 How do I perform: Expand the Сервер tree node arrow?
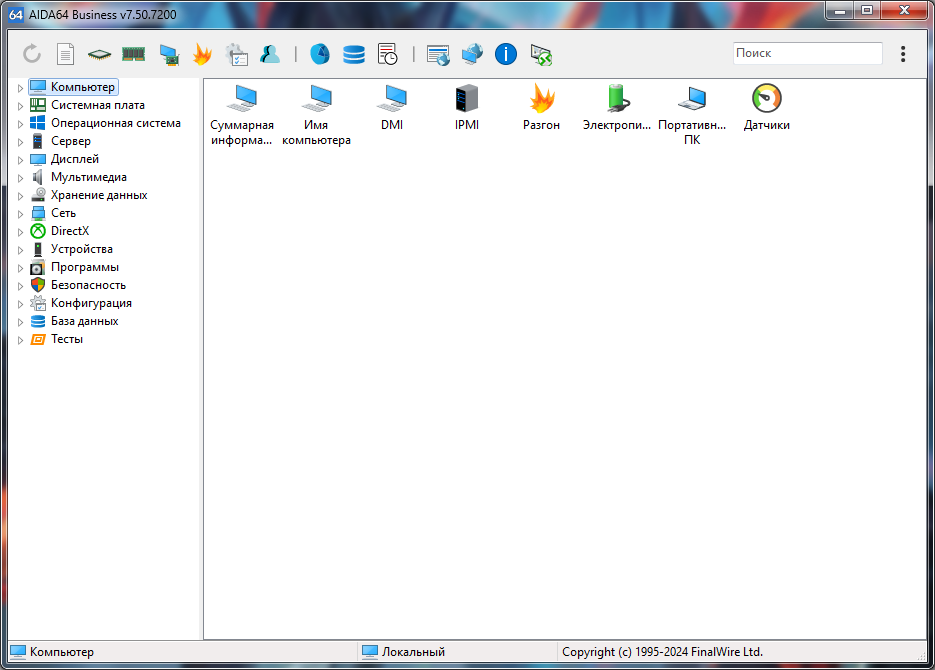(20, 142)
